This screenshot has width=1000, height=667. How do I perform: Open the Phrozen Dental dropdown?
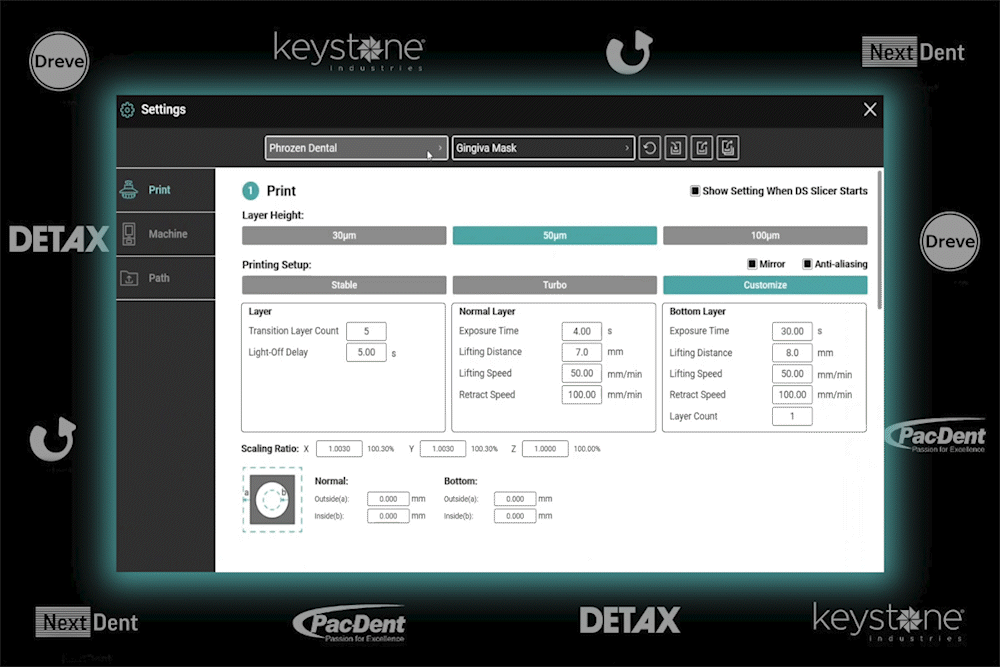pyautogui.click(x=356, y=148)
